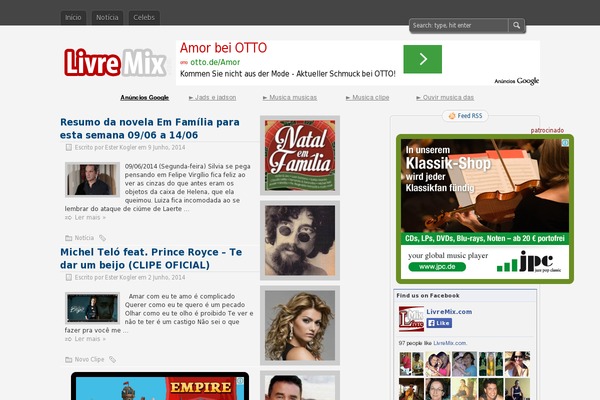Click the tag icon after Notícia category
600x400 pixels.
pyautogui.click(x=103, y=238)
